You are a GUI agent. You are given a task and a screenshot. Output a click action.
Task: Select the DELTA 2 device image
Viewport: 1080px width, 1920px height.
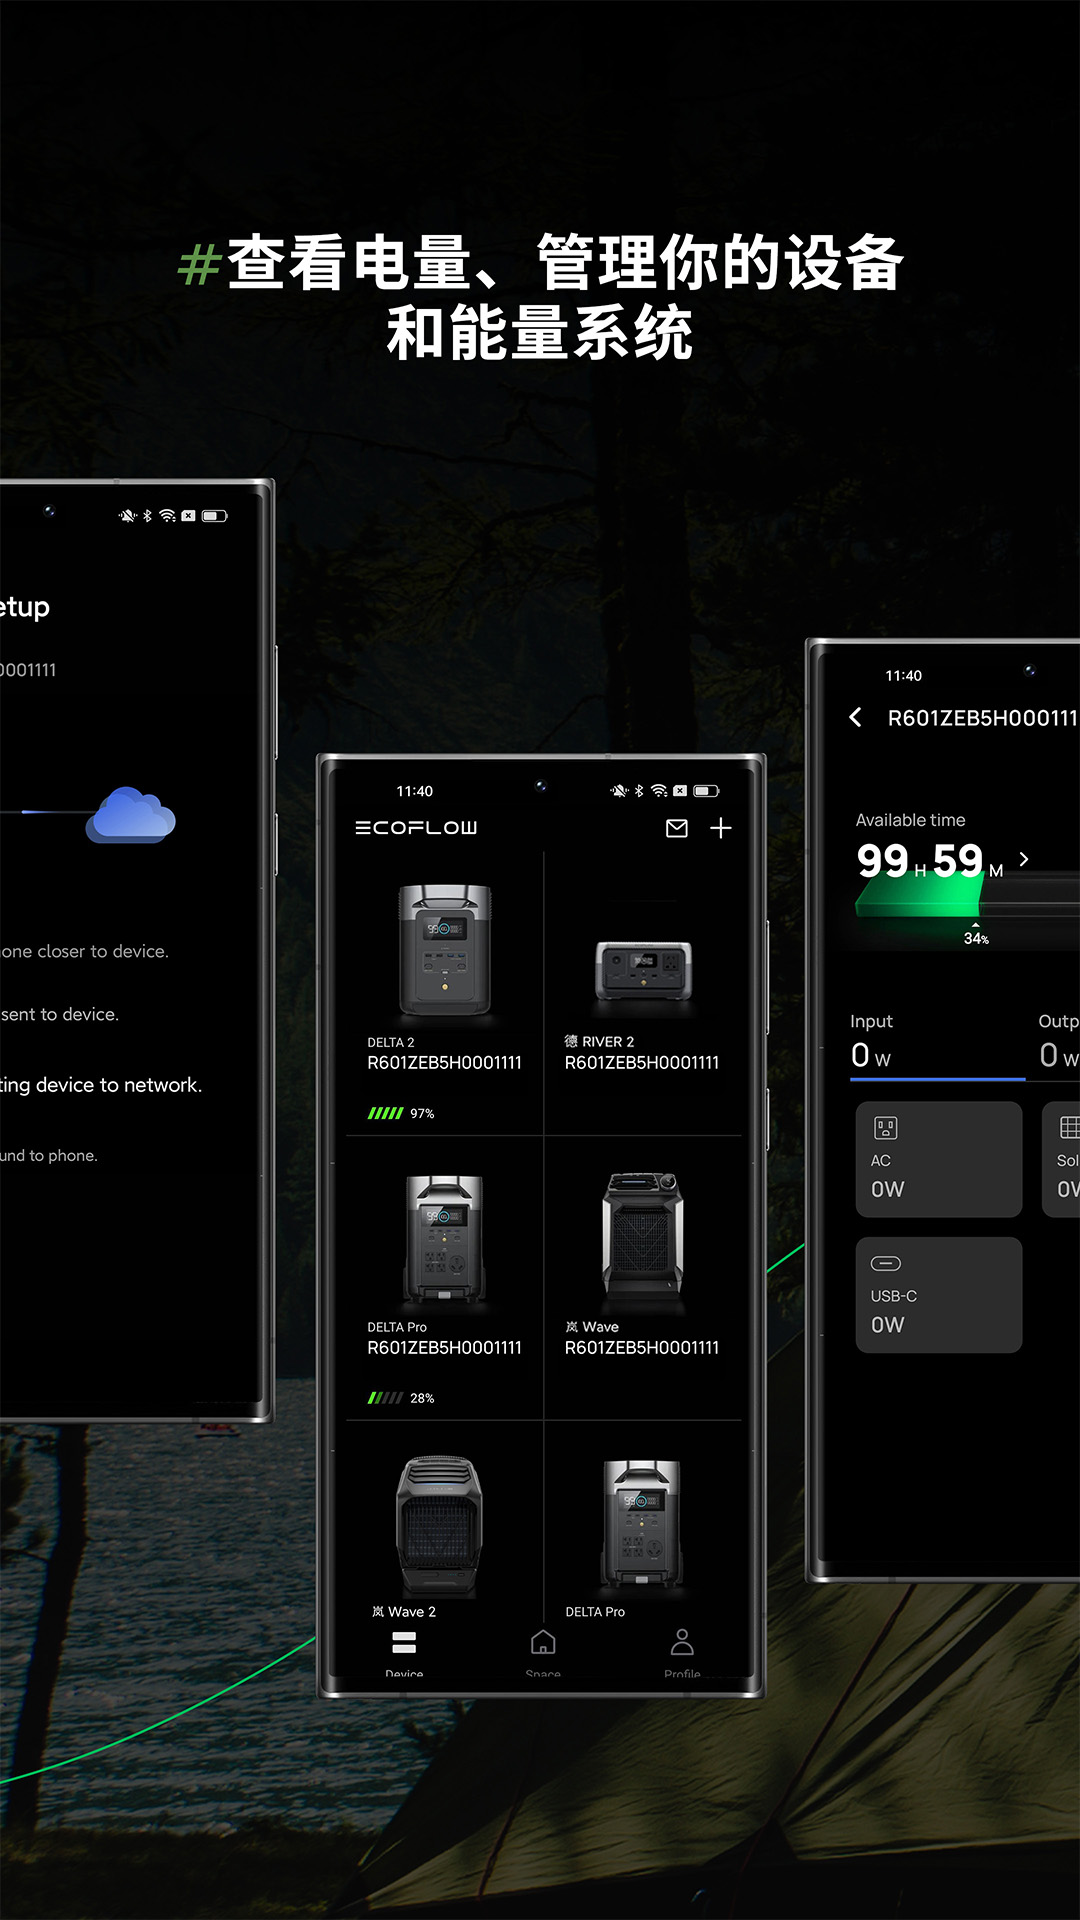click(445, 950)
